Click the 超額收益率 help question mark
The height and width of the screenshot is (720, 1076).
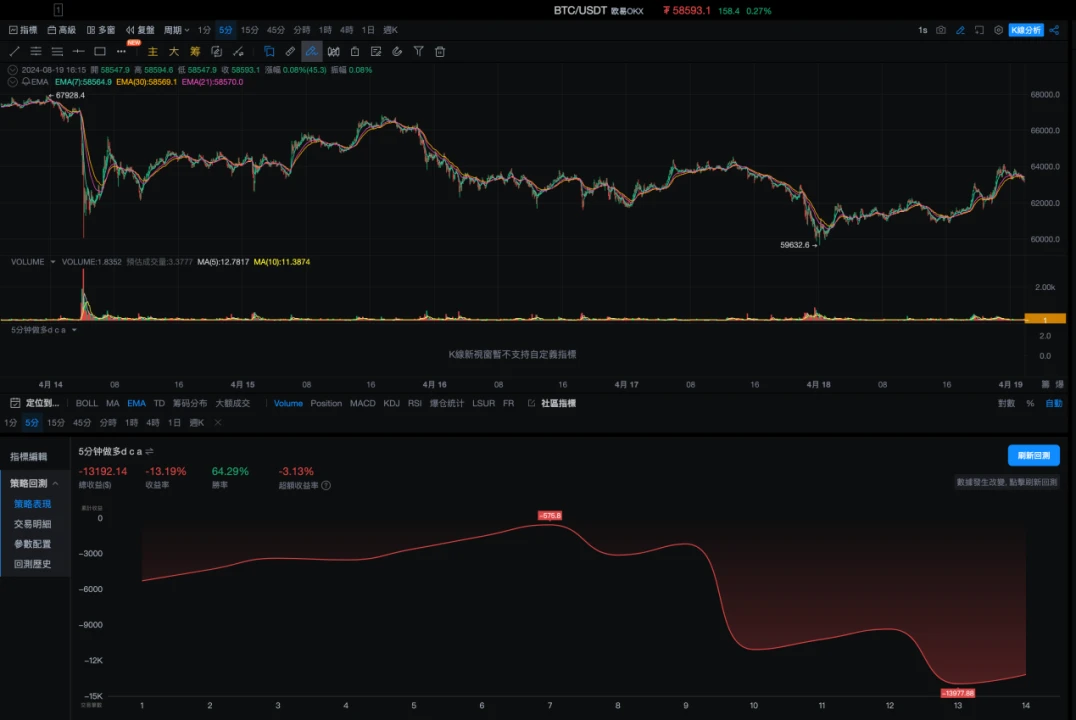pos(326,486)
